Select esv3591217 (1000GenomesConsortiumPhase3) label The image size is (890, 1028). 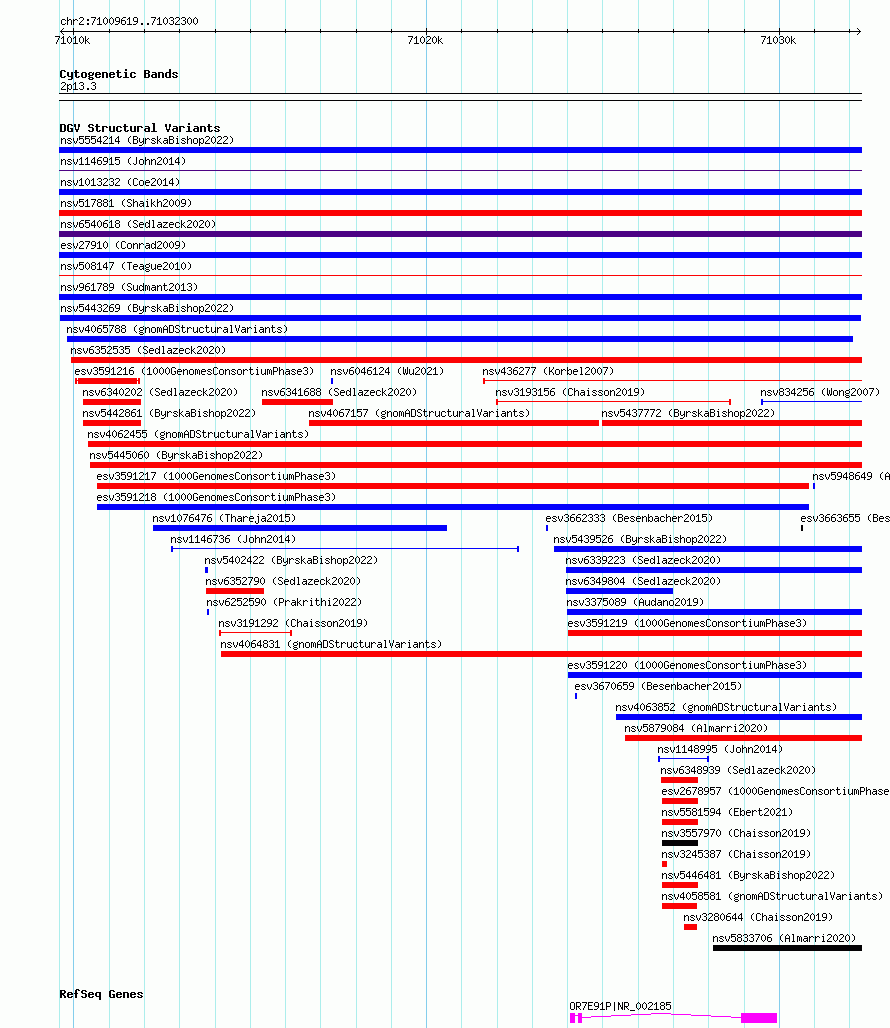coord(216,476)
